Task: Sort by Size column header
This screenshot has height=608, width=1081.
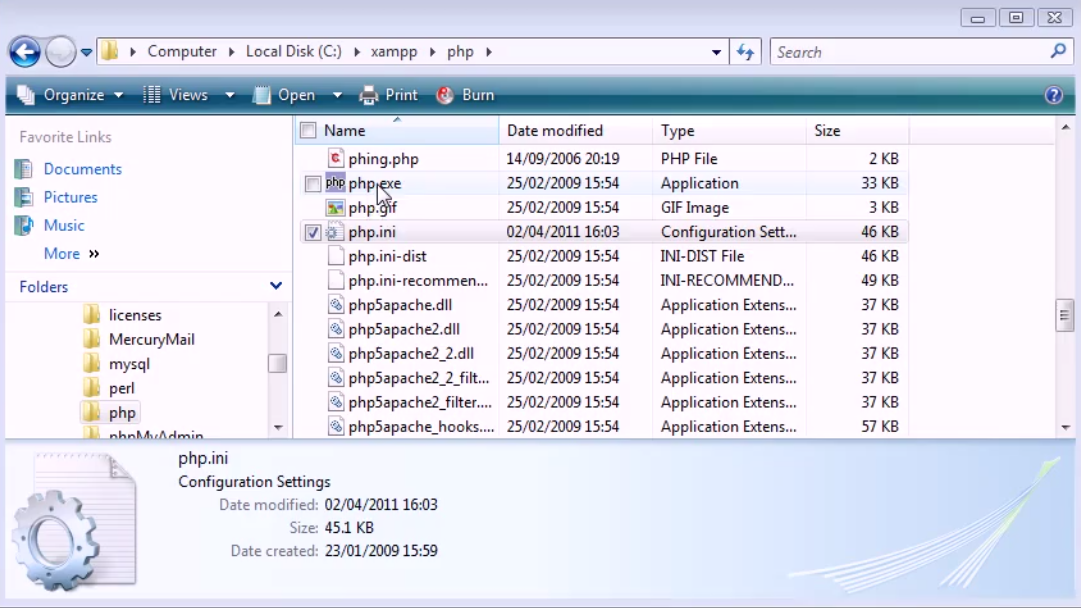Action: (x=858, y=130)
